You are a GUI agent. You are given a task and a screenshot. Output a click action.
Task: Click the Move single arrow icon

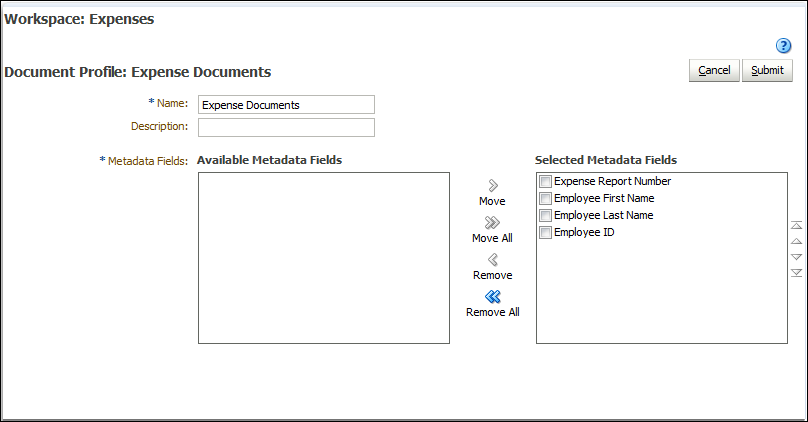point(493,185)
